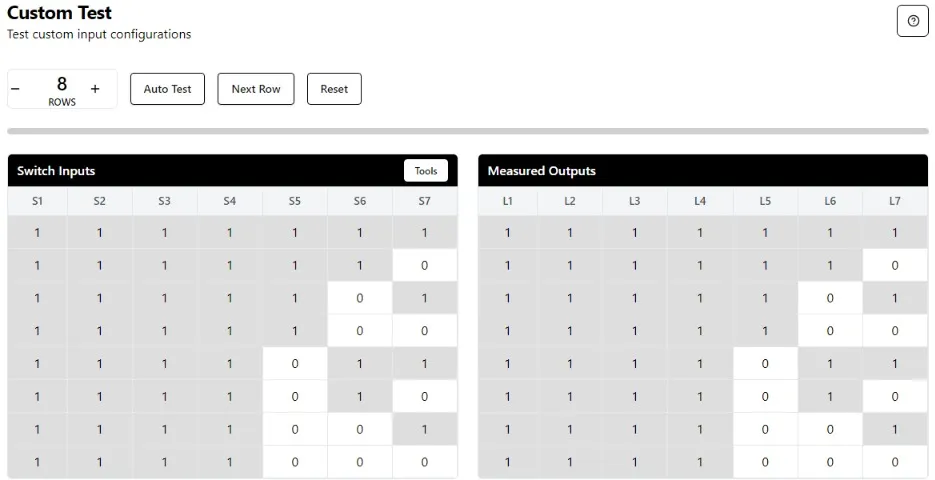This screenshot has width=935, height=480.
Task: Toggle S7 switch in the second row
Action: (x=424, y=266)
